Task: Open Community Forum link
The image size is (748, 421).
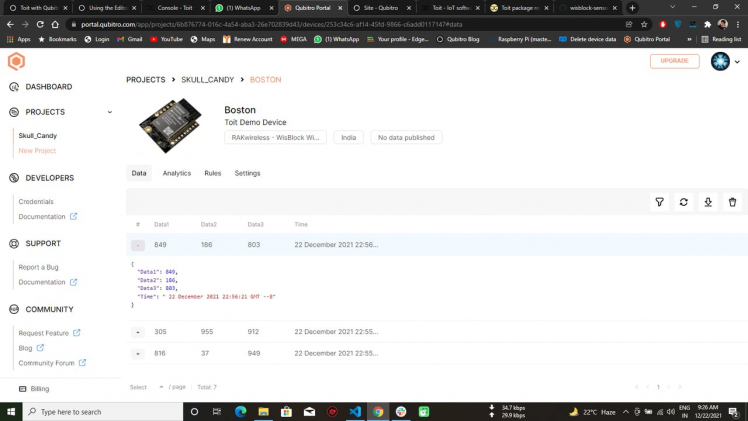Action: [x=52, y=363]
